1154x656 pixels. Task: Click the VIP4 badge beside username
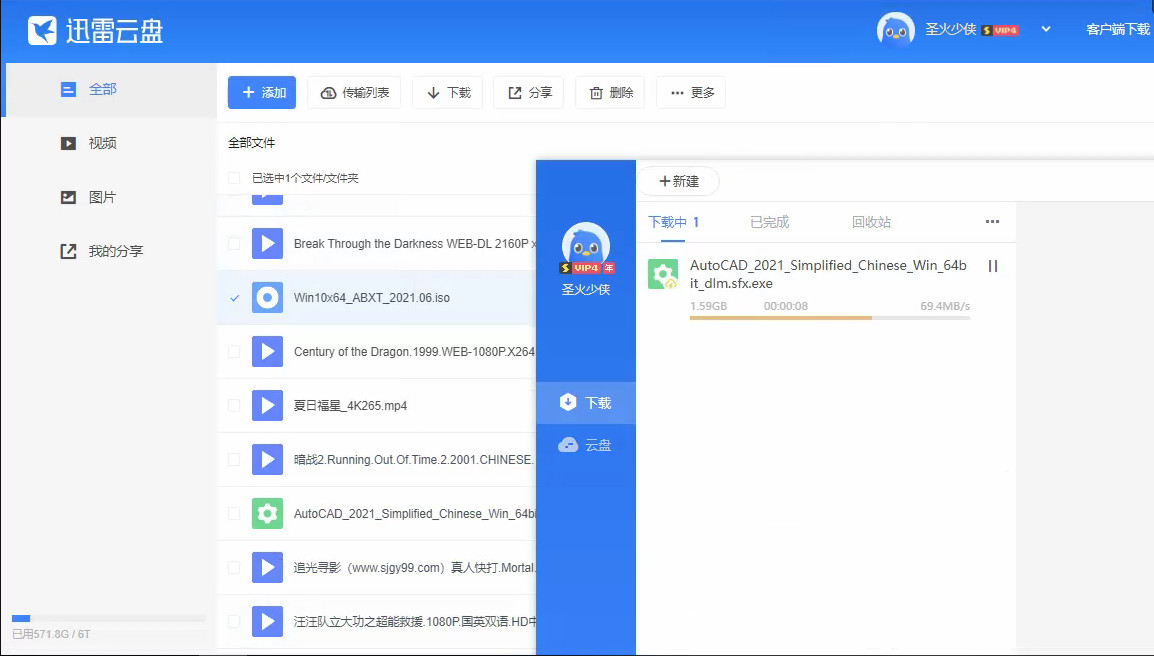click(1000, 30)
